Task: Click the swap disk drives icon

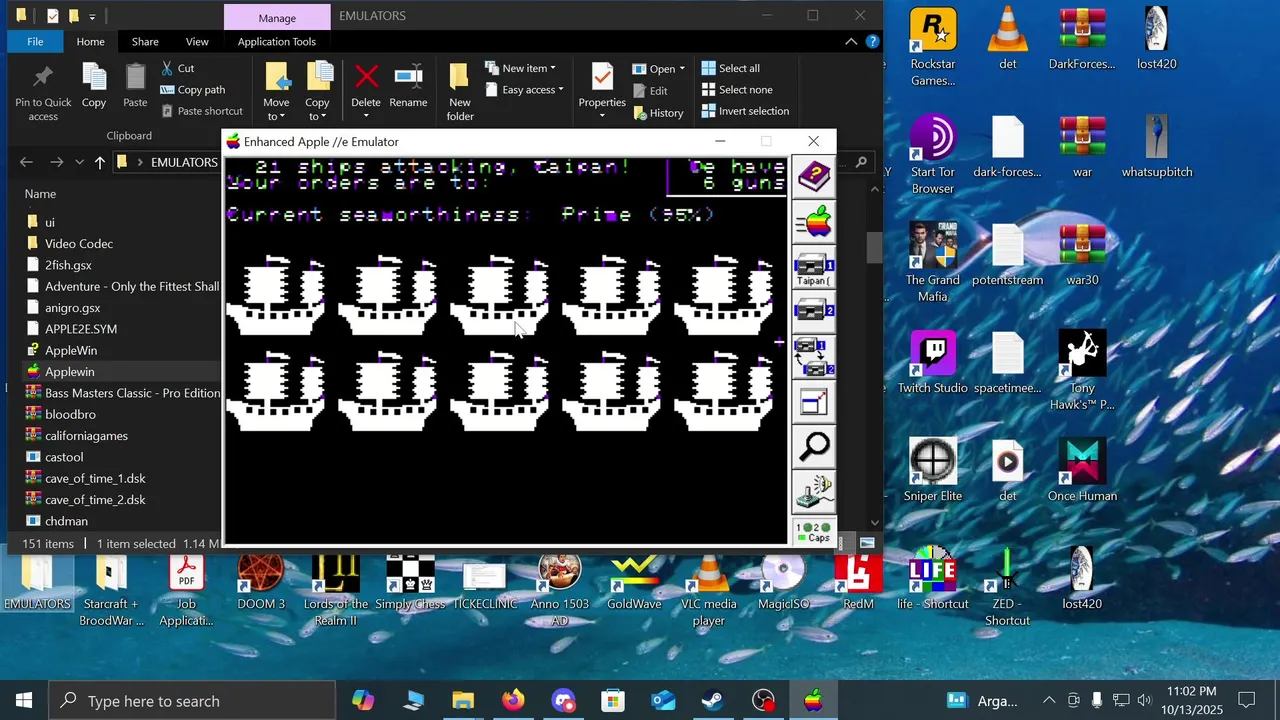Action: coord(814,357)
